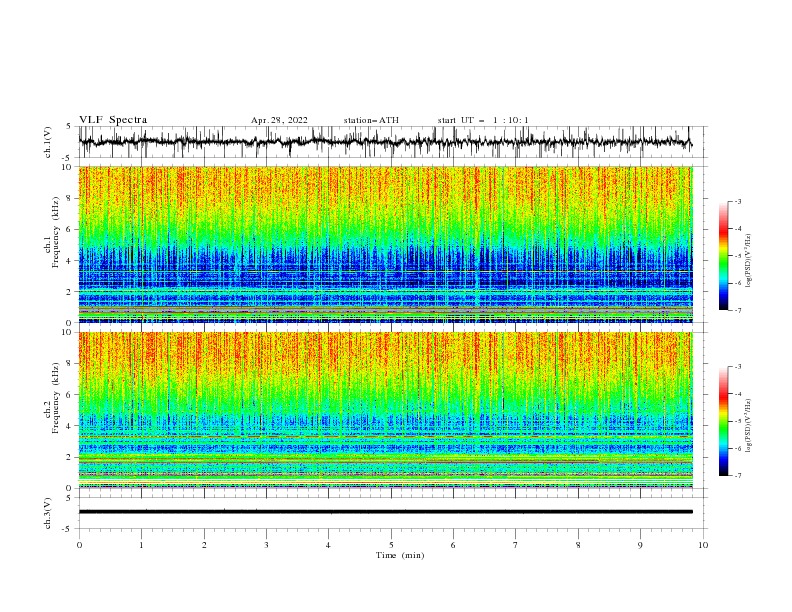
Task: Click time axis tick label "8"
Action: pos(578,545)
